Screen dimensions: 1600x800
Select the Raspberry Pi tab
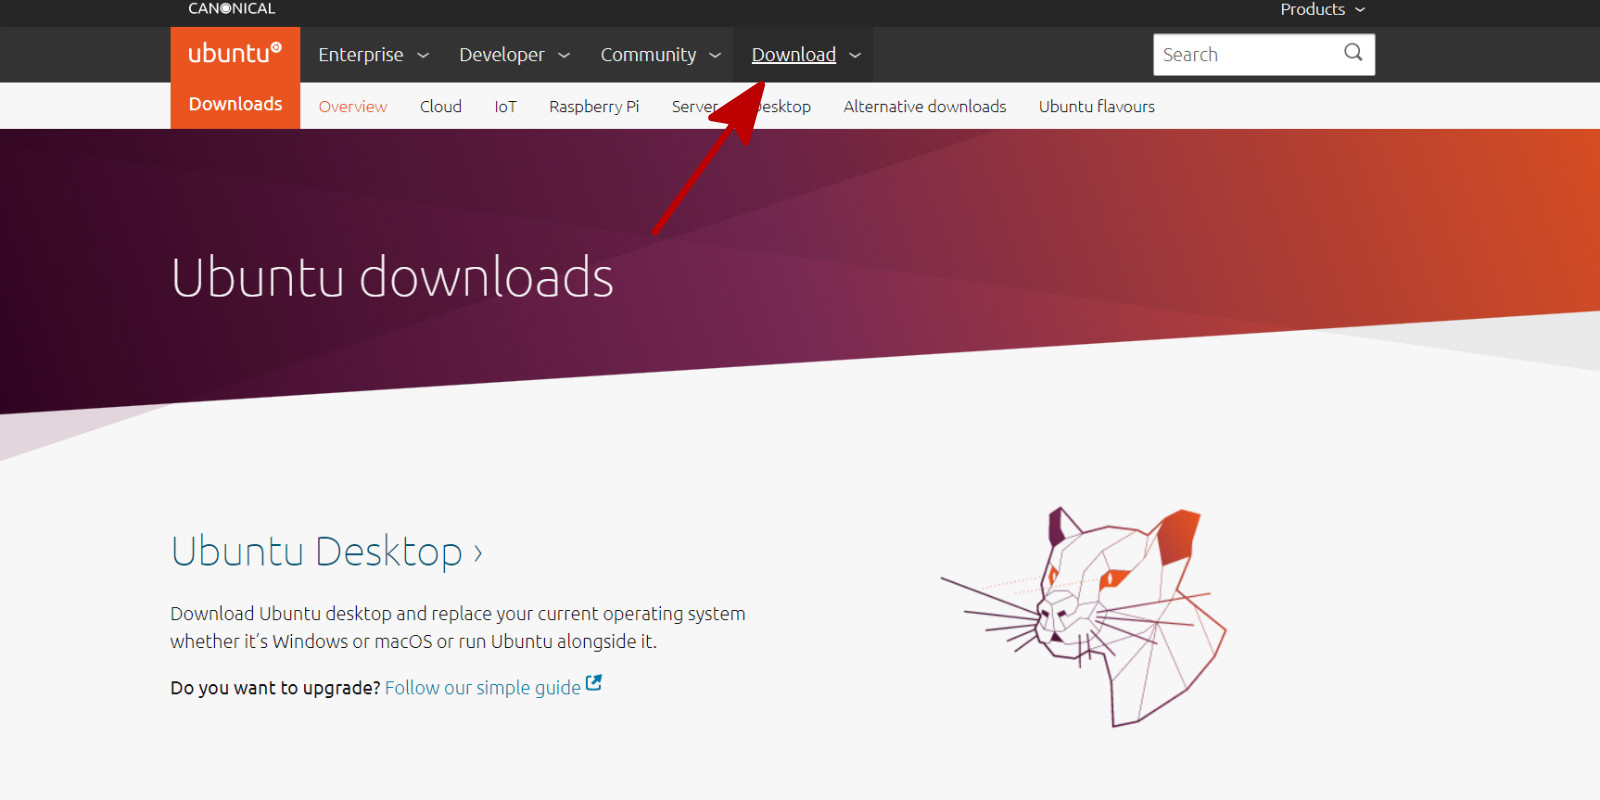(594, 106)
